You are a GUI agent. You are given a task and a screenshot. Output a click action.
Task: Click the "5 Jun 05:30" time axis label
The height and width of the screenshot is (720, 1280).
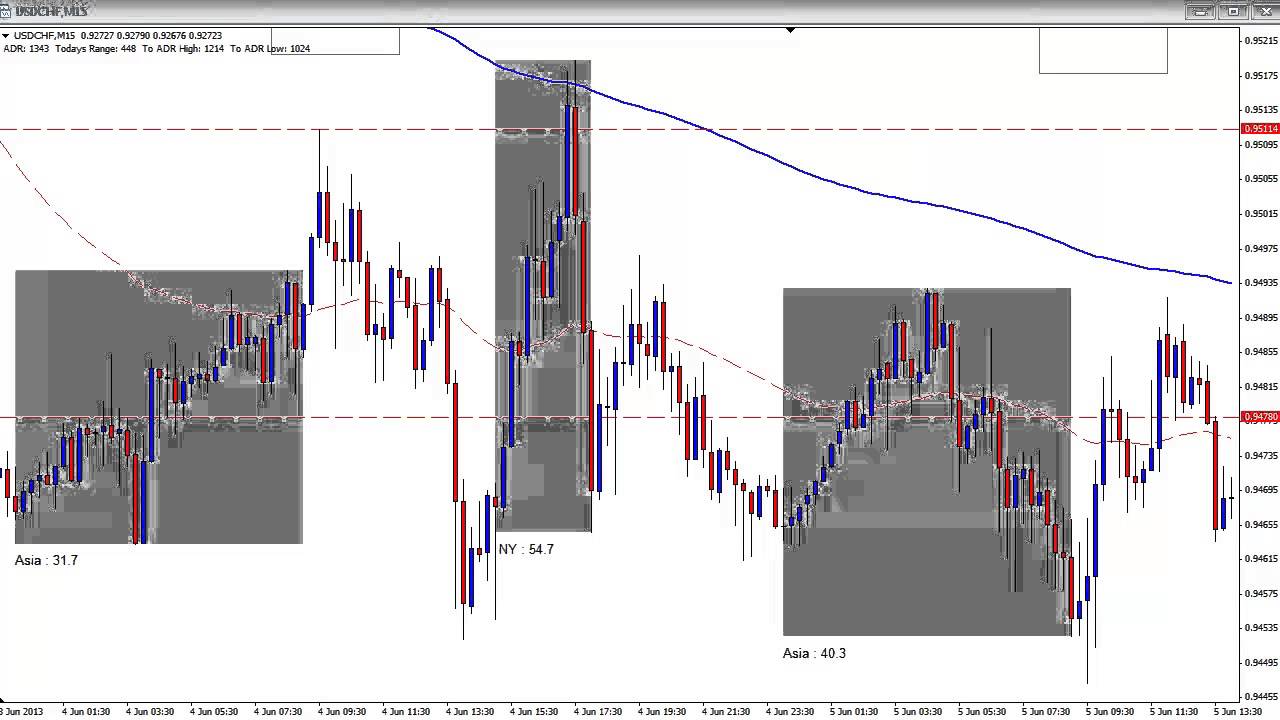click(982, 712)
